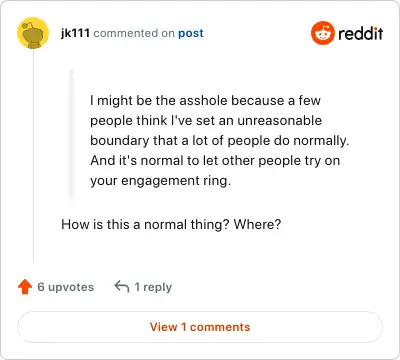Screen dimensions: 400x360
Task: Click the "View 1 comments" button
Action: point(200,327)
